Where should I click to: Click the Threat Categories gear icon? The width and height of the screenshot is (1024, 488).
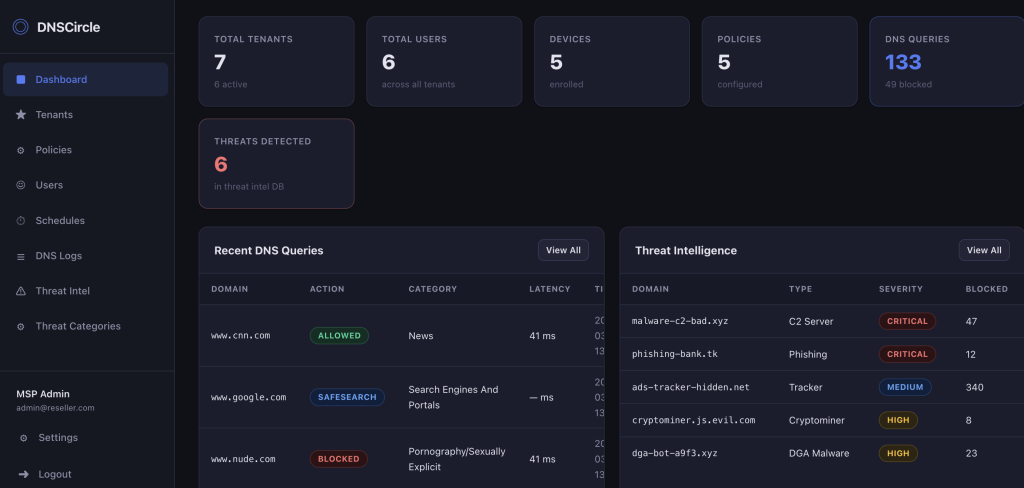click(21, 327)
